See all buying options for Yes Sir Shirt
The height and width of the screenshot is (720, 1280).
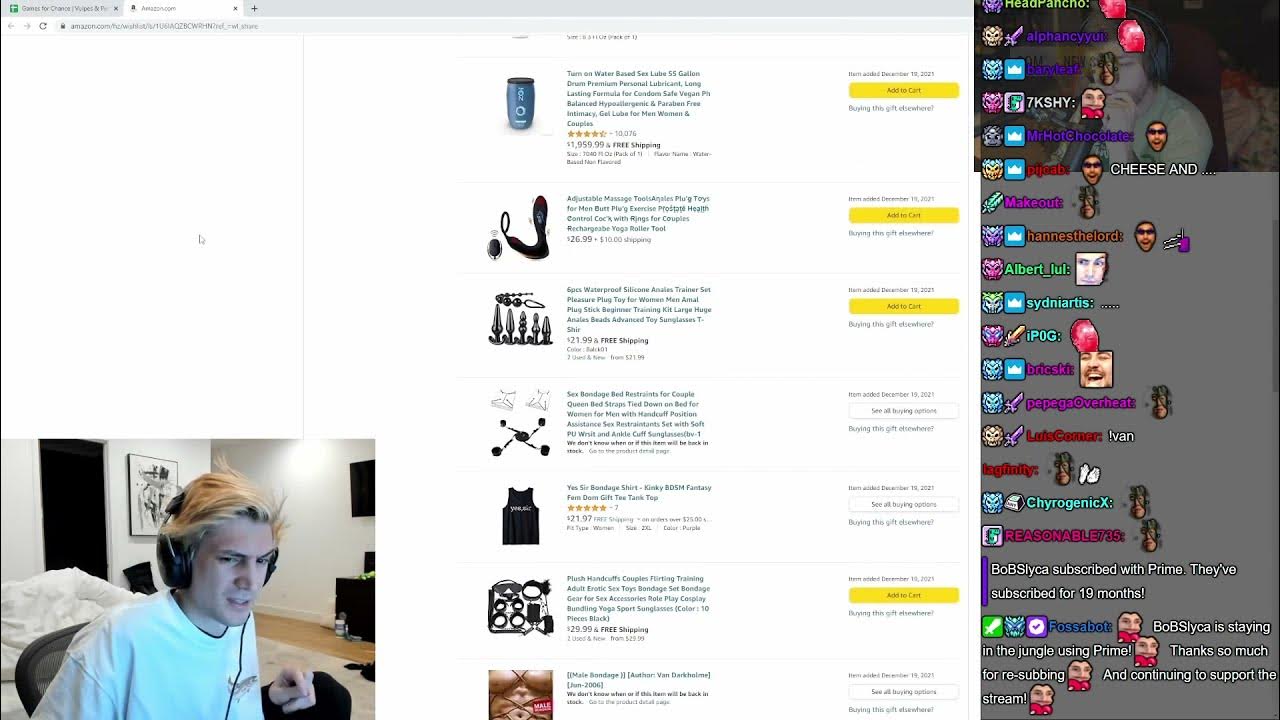[903, 504]
